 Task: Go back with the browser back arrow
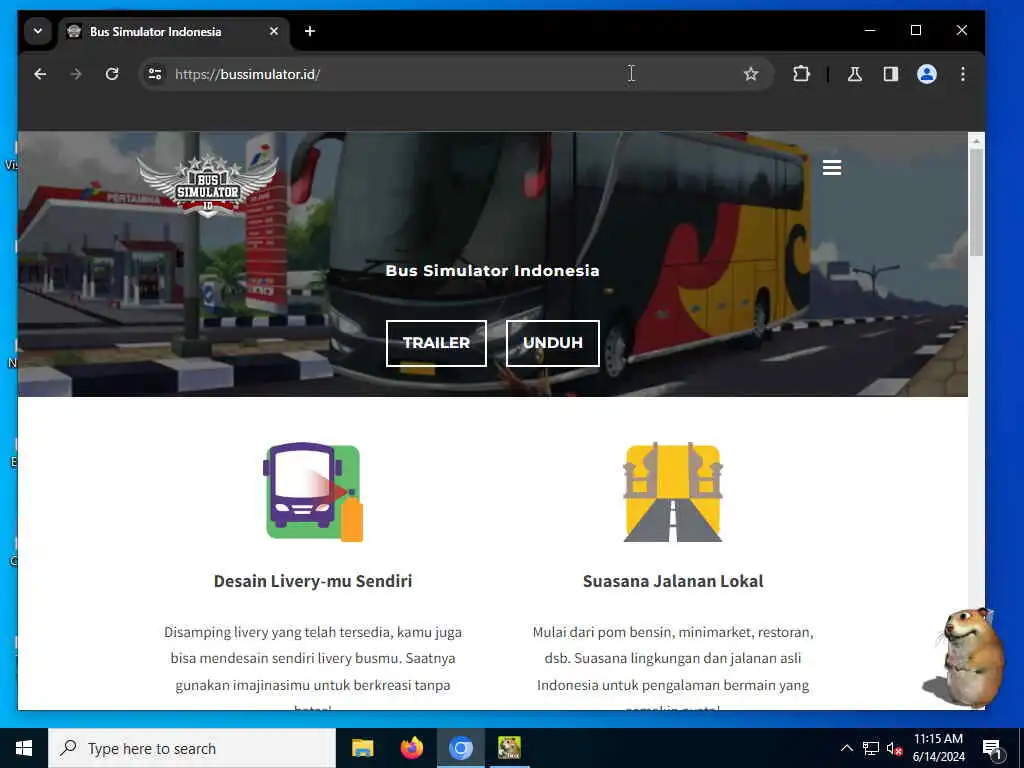tap(40, 74)
